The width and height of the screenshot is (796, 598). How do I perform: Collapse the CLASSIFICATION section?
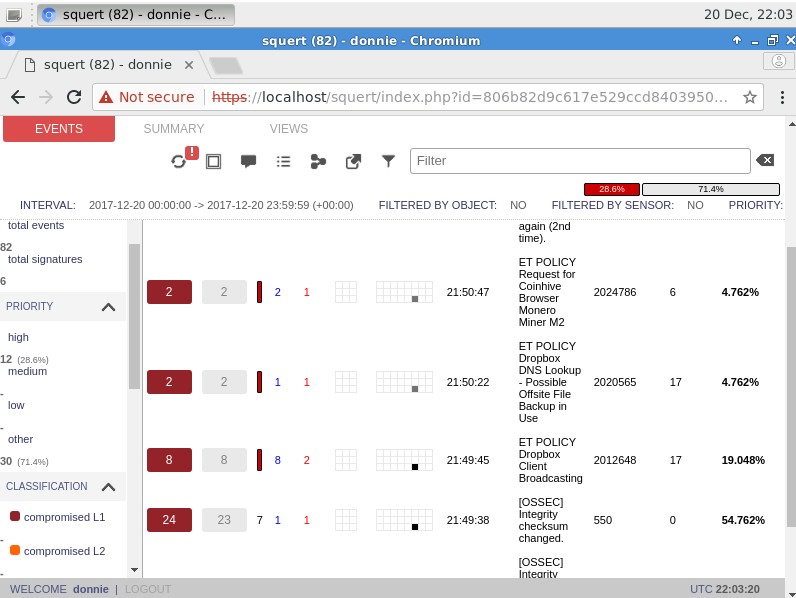coord(108,487)
